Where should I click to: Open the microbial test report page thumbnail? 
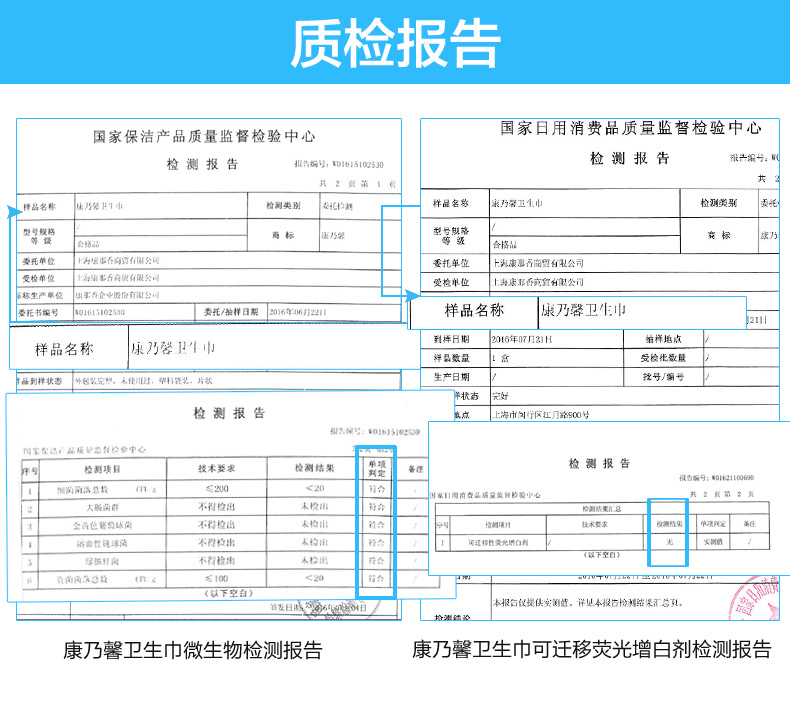click(x=209, y=369)
